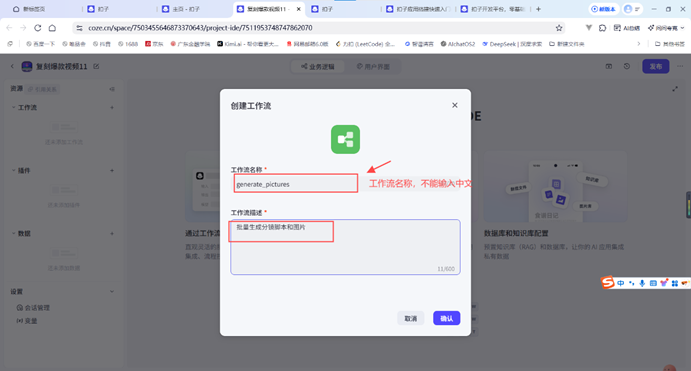This screenshot has height=371, width=691.
Task: Open the 智谱清言 bookmark
Action: [419, 44]
